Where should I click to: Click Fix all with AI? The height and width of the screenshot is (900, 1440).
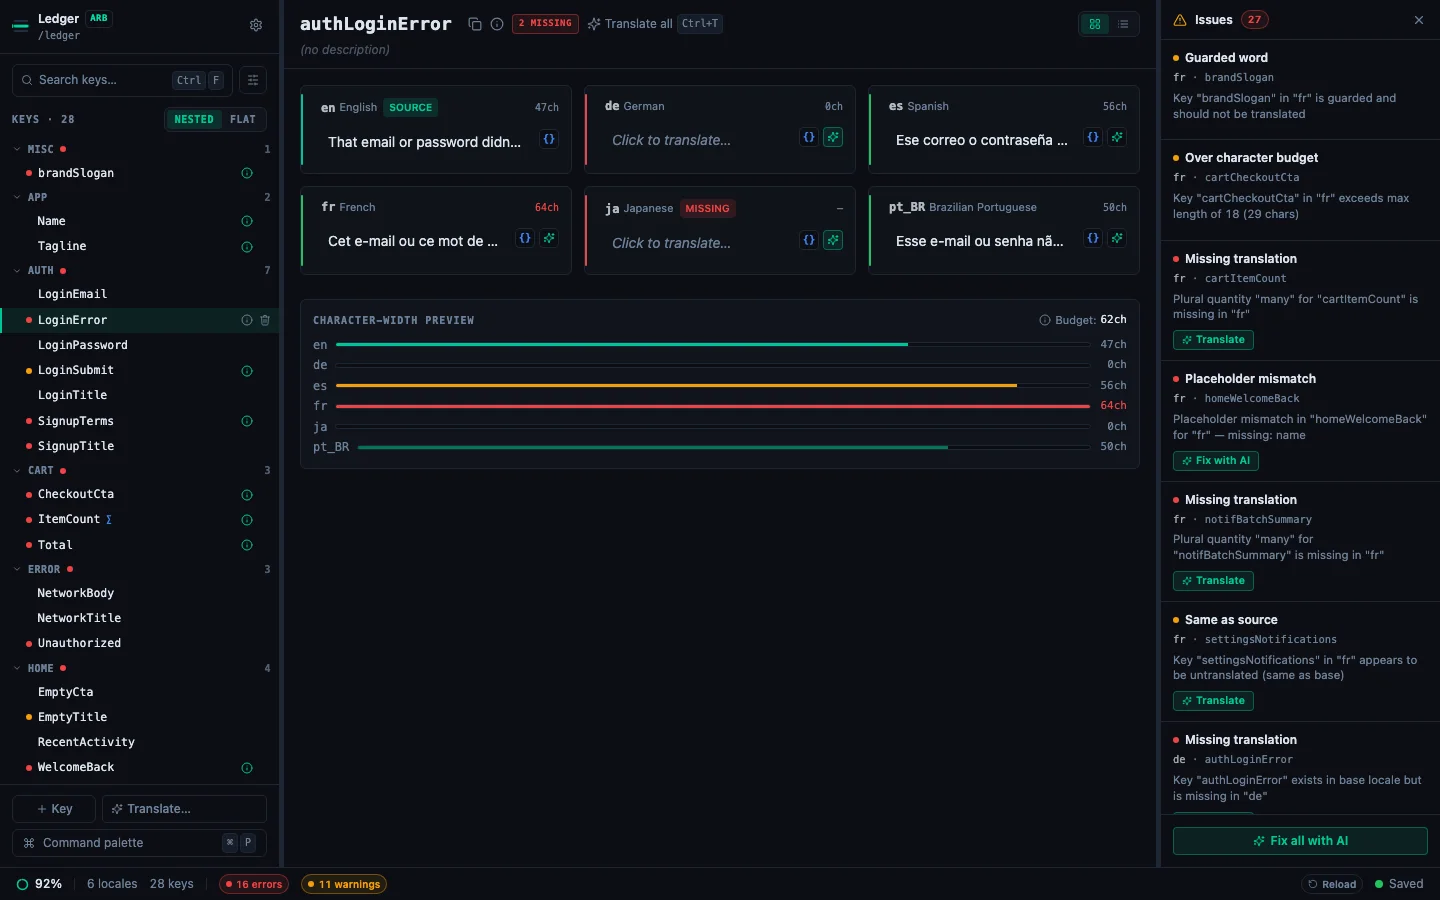(1300, 841)
